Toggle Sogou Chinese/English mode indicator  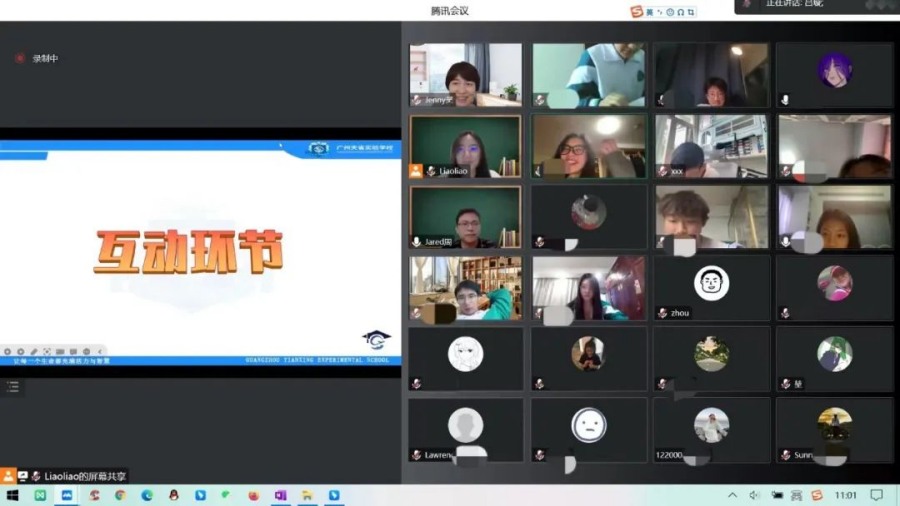tap(650, 12)
